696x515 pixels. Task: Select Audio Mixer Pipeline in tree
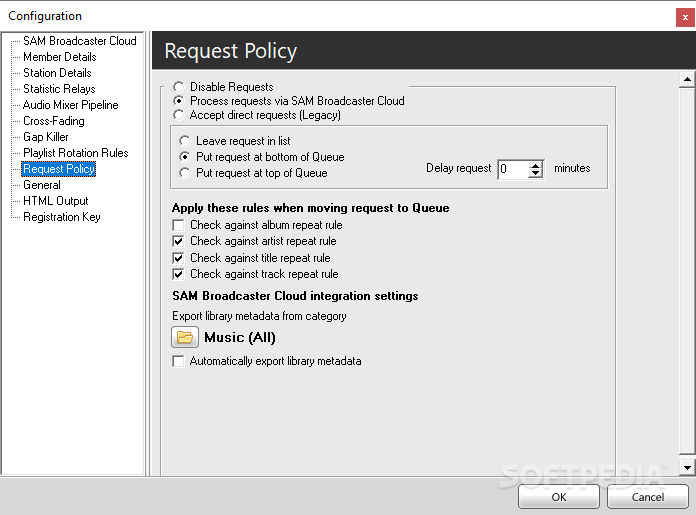pos(71,105)
